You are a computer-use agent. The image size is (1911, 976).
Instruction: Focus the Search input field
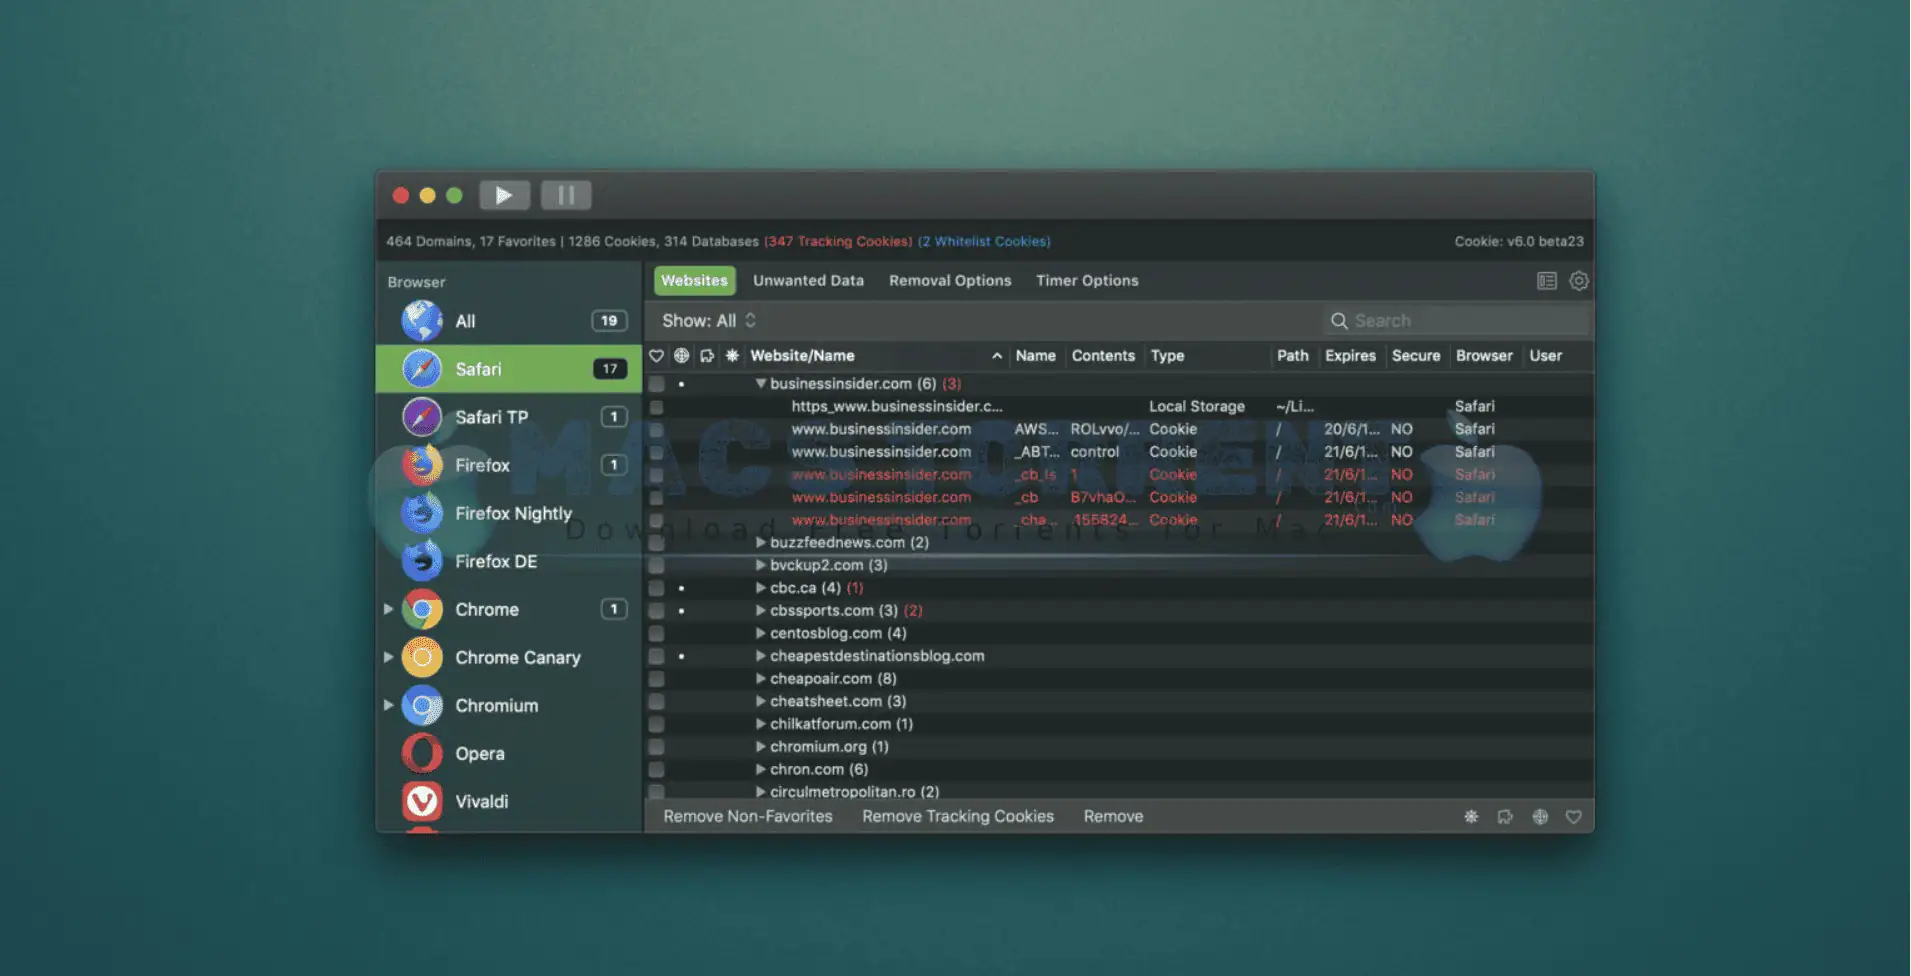click(x=1456, y=321)
